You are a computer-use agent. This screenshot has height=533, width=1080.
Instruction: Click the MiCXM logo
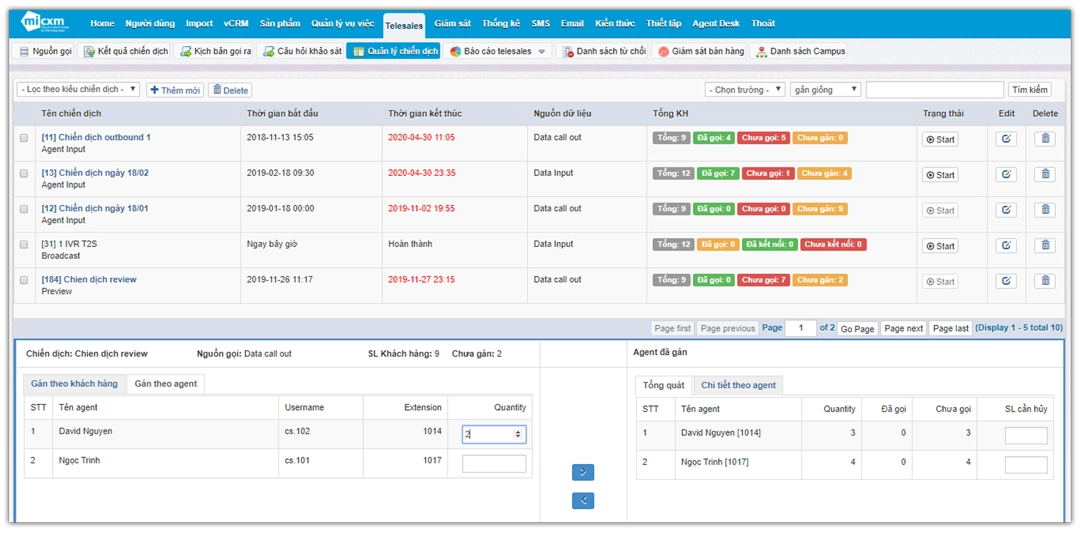tap(44, 22)
